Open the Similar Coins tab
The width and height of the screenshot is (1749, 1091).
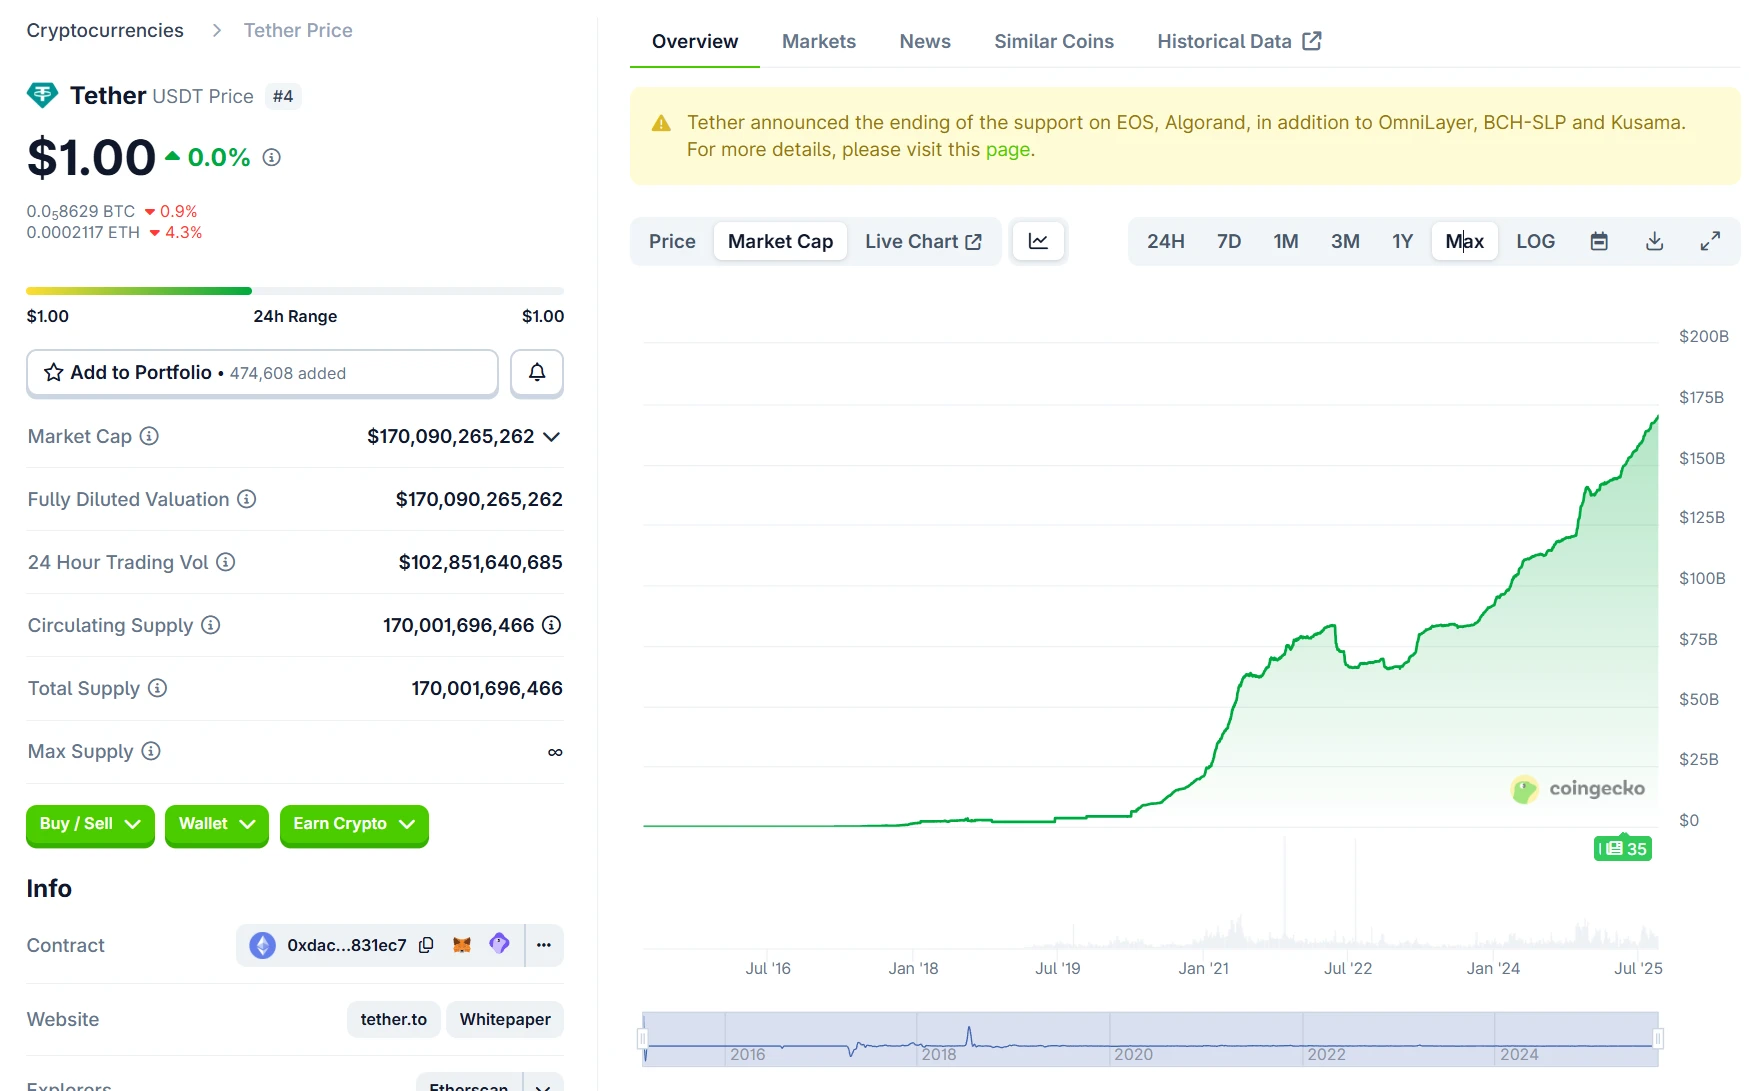tap(1053, 41)
